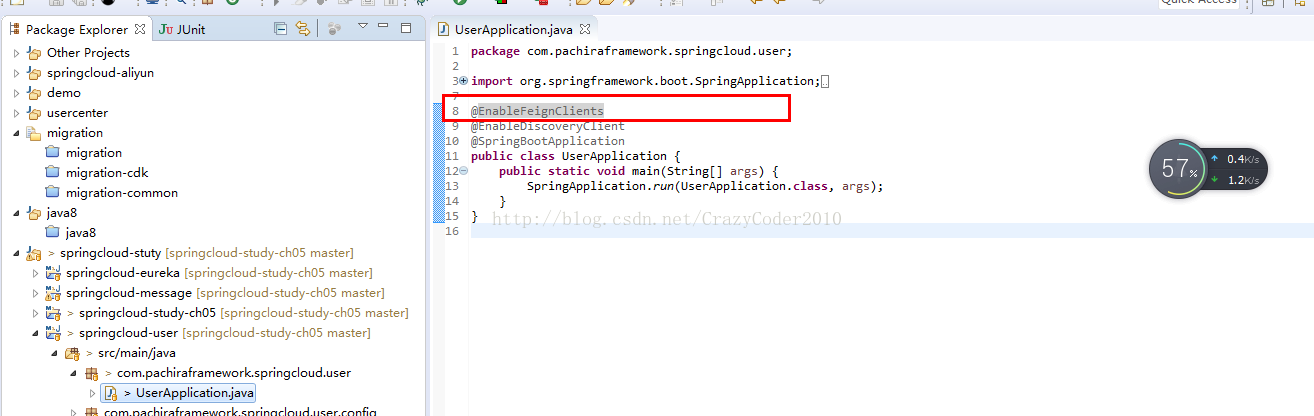Click the greyed Focus on Active Task icon

[336, 29]
